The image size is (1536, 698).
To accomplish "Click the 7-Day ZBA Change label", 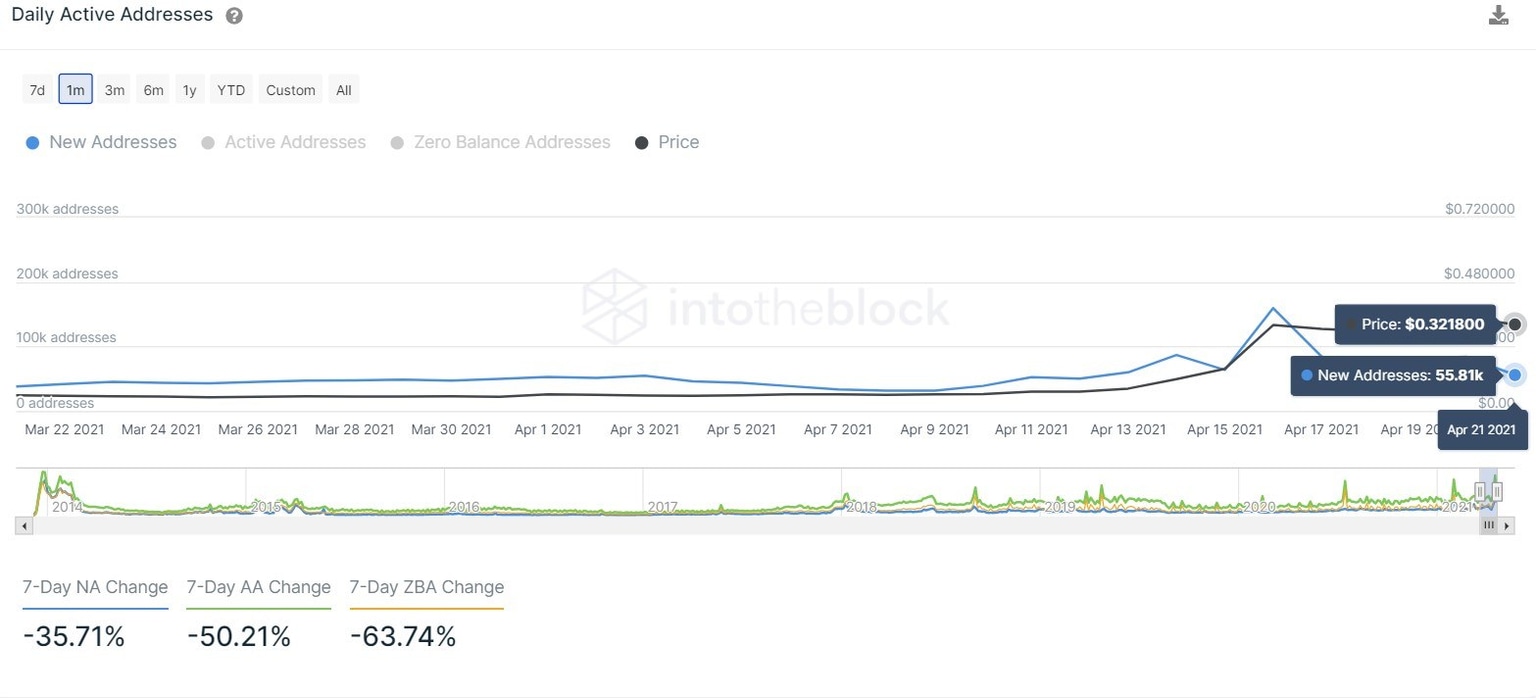I will (426, 587).
